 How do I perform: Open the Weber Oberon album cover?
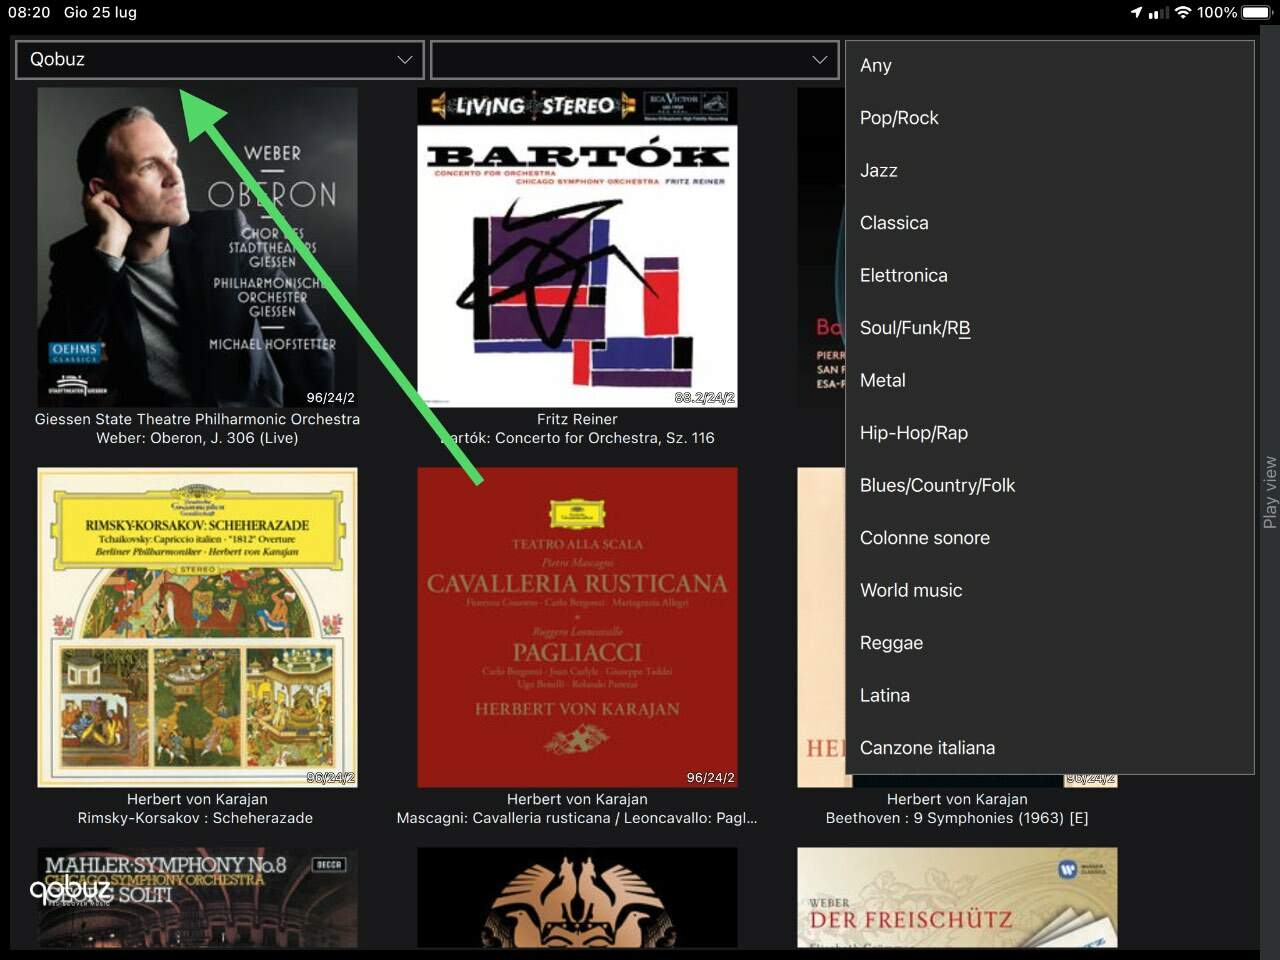(197, 247)
